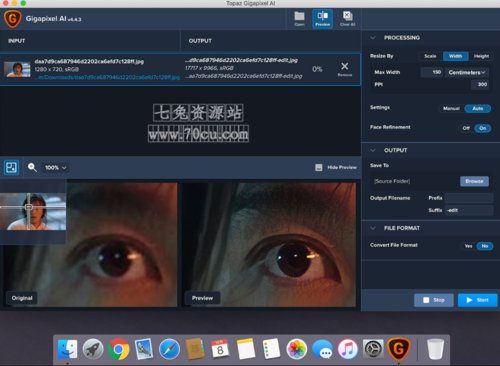
Task: Click the Gigapixel AI dock icon
Action: point(399,349)
